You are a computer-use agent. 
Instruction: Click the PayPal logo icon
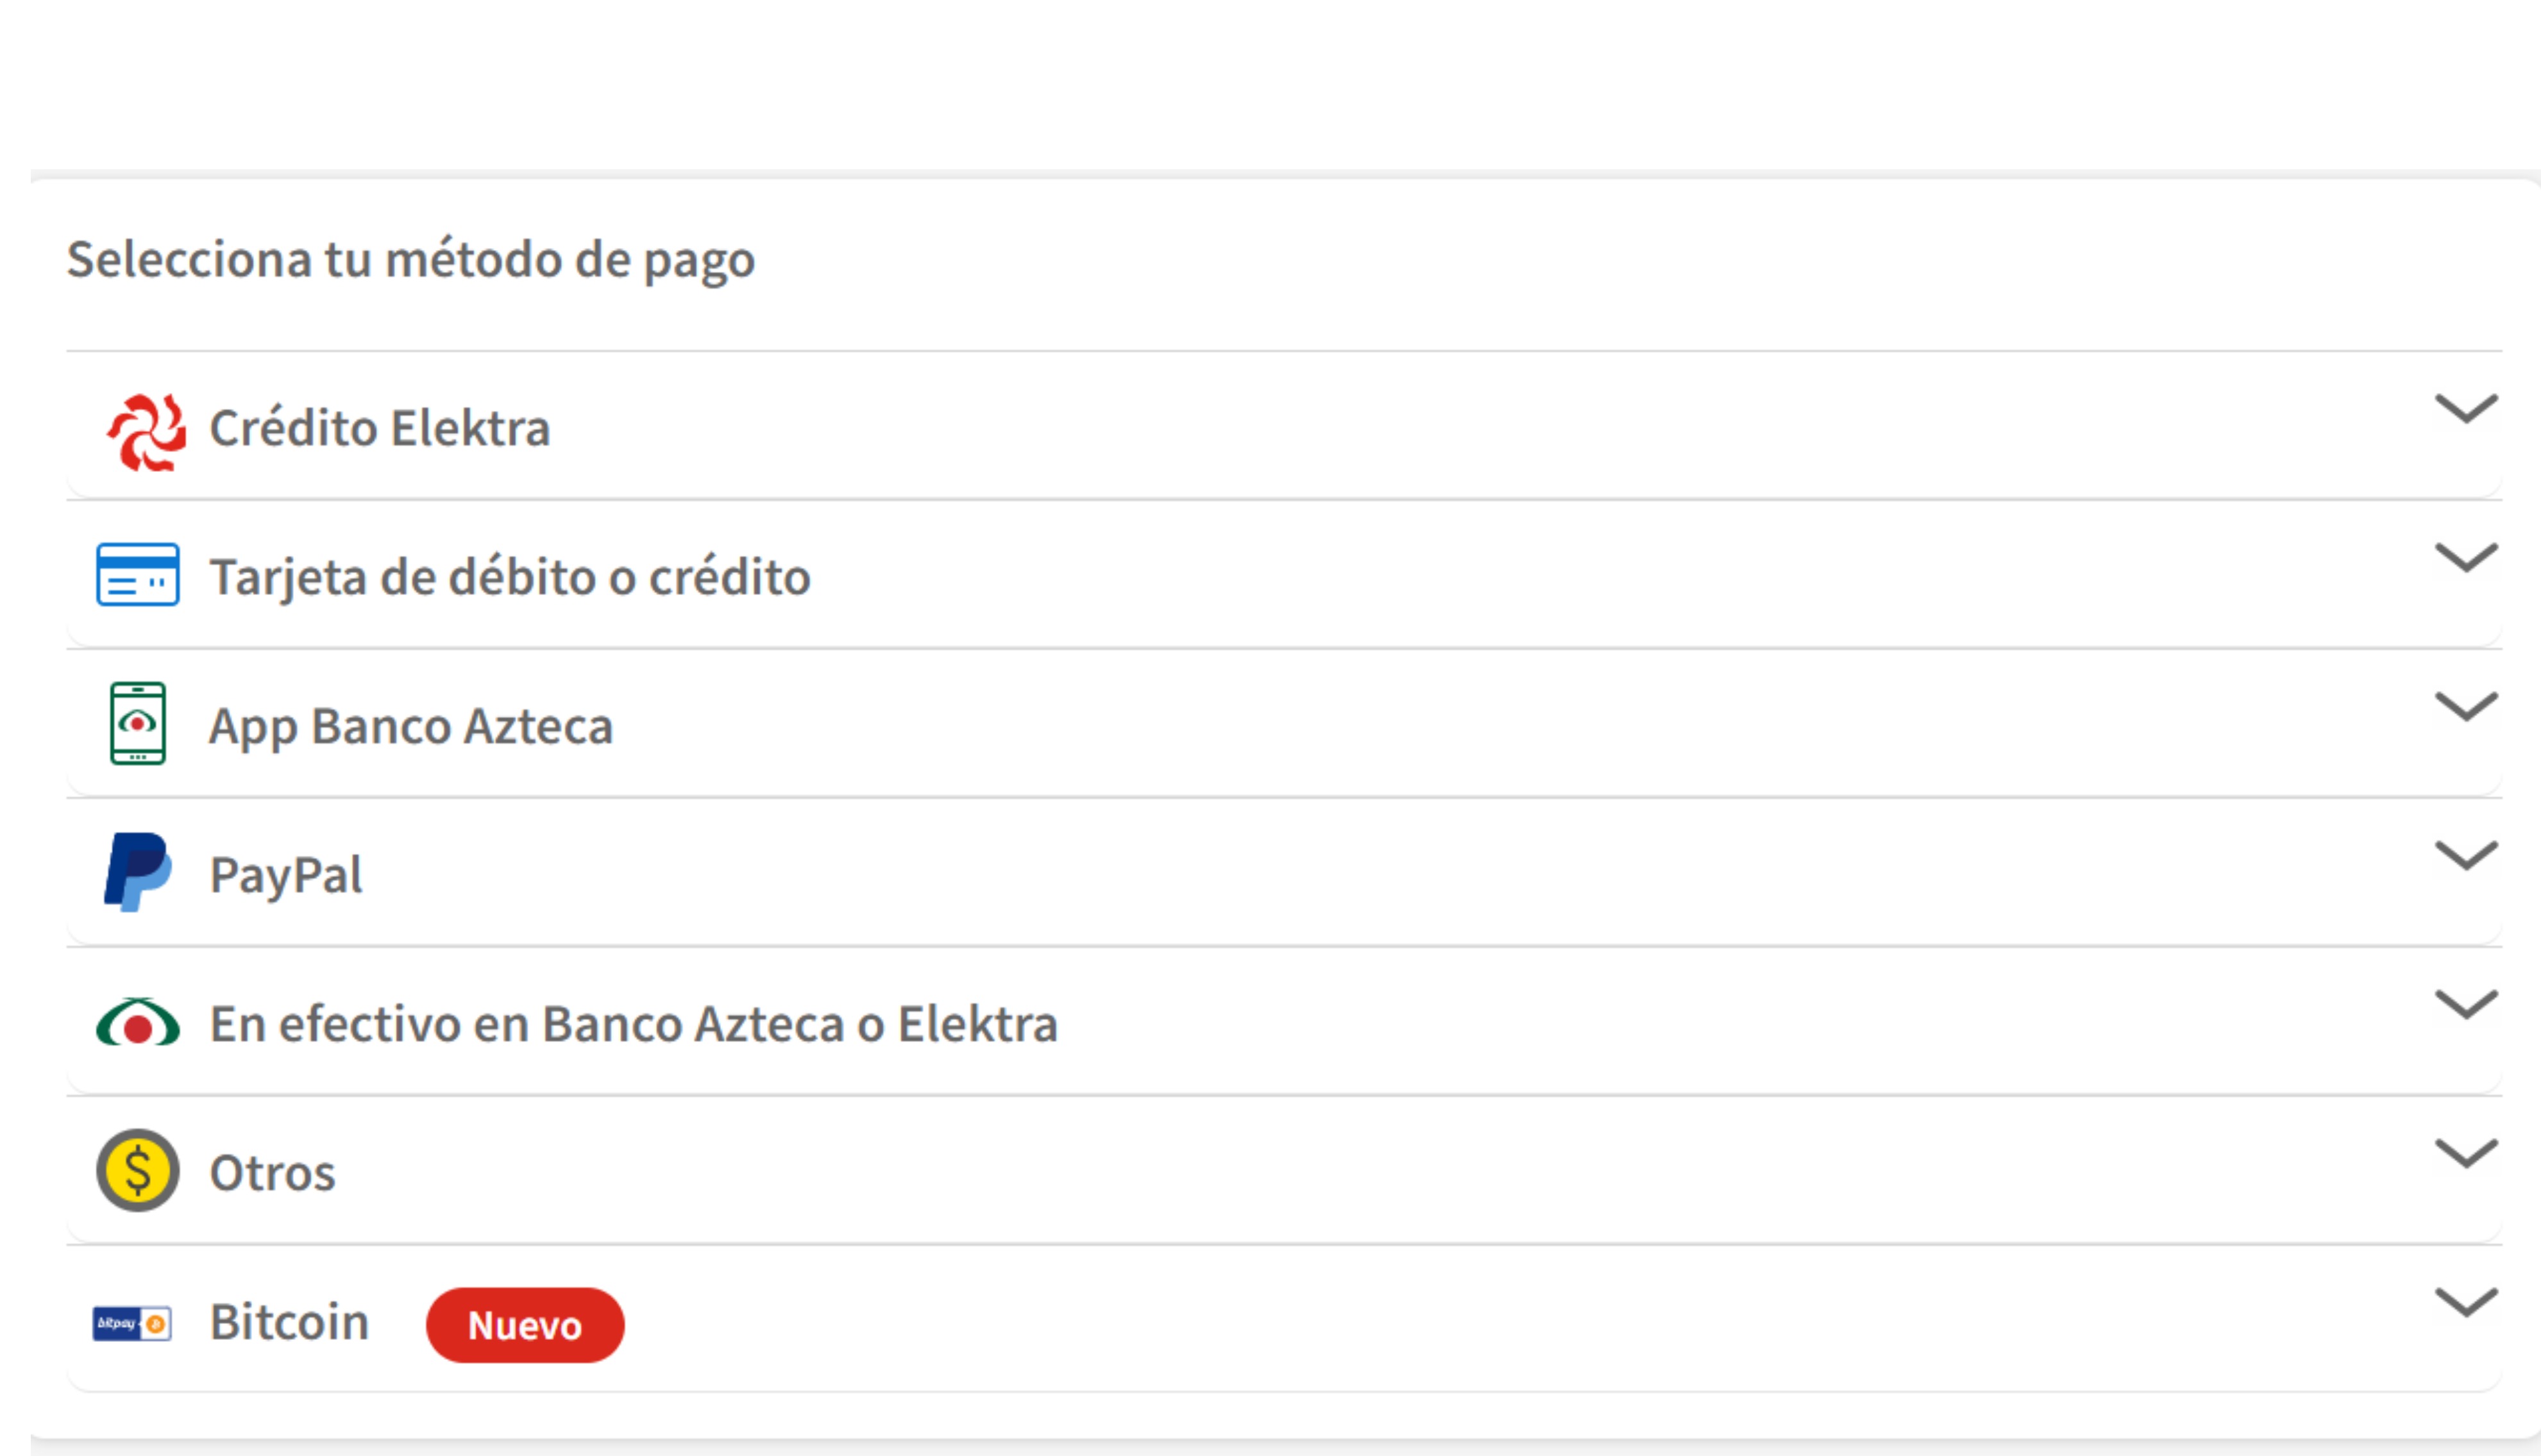pyautogui.click(x=138, y=871)
